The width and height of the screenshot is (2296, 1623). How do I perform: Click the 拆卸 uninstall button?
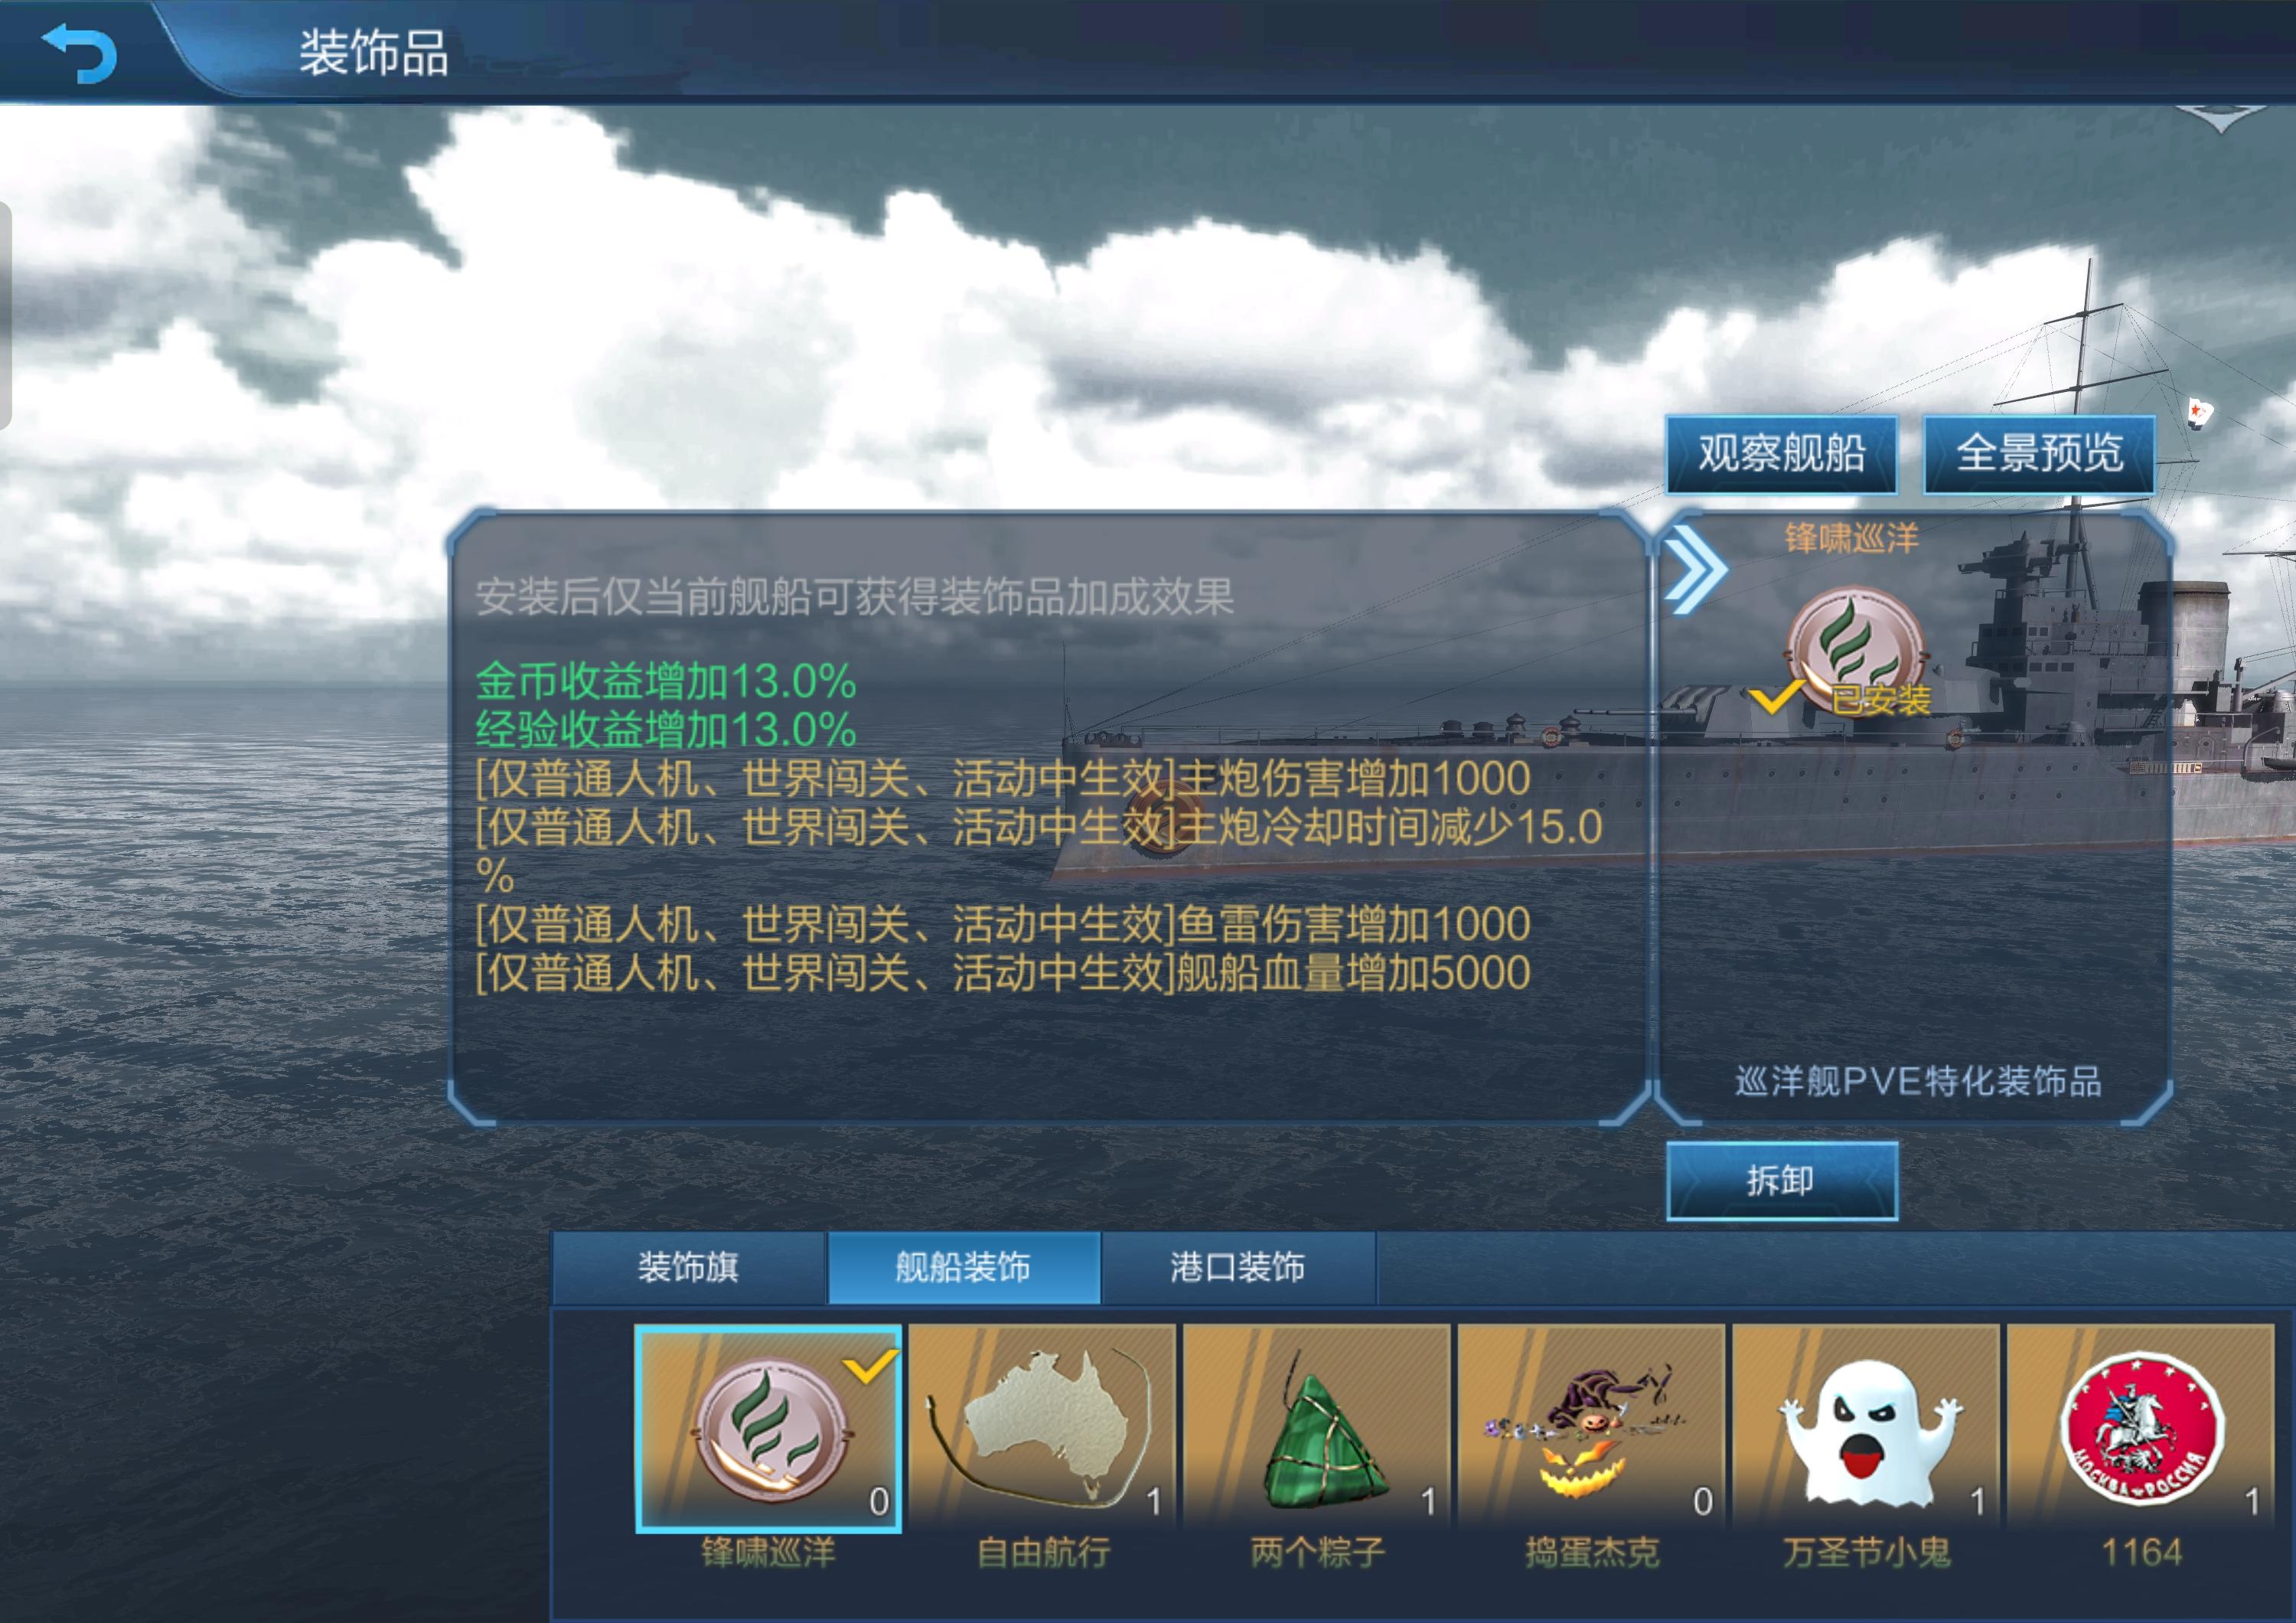[1781, 1180]
